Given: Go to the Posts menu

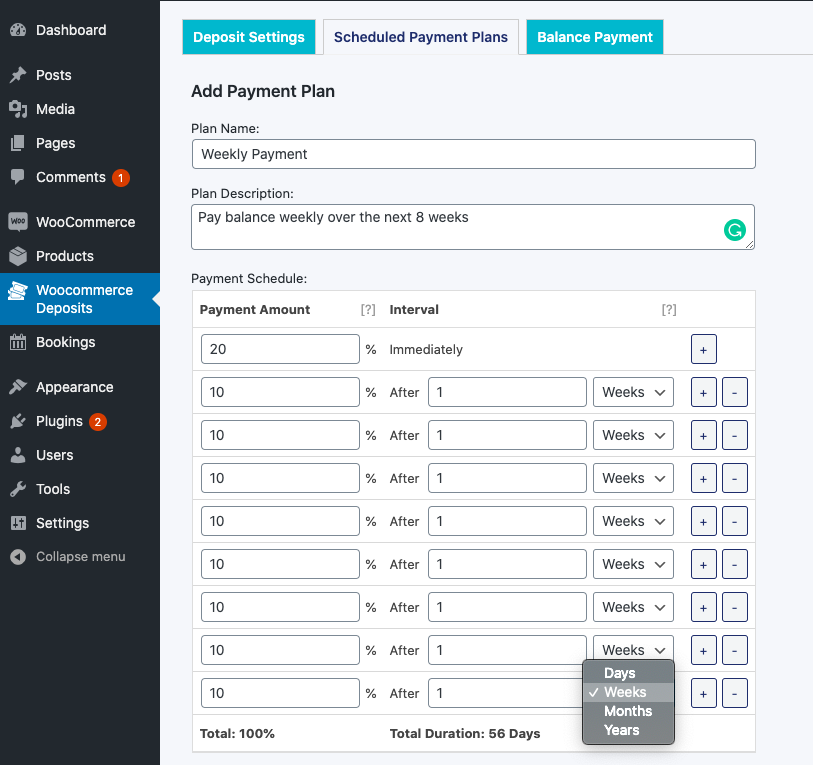Looking at the screenshot, I should click(80, 75).
